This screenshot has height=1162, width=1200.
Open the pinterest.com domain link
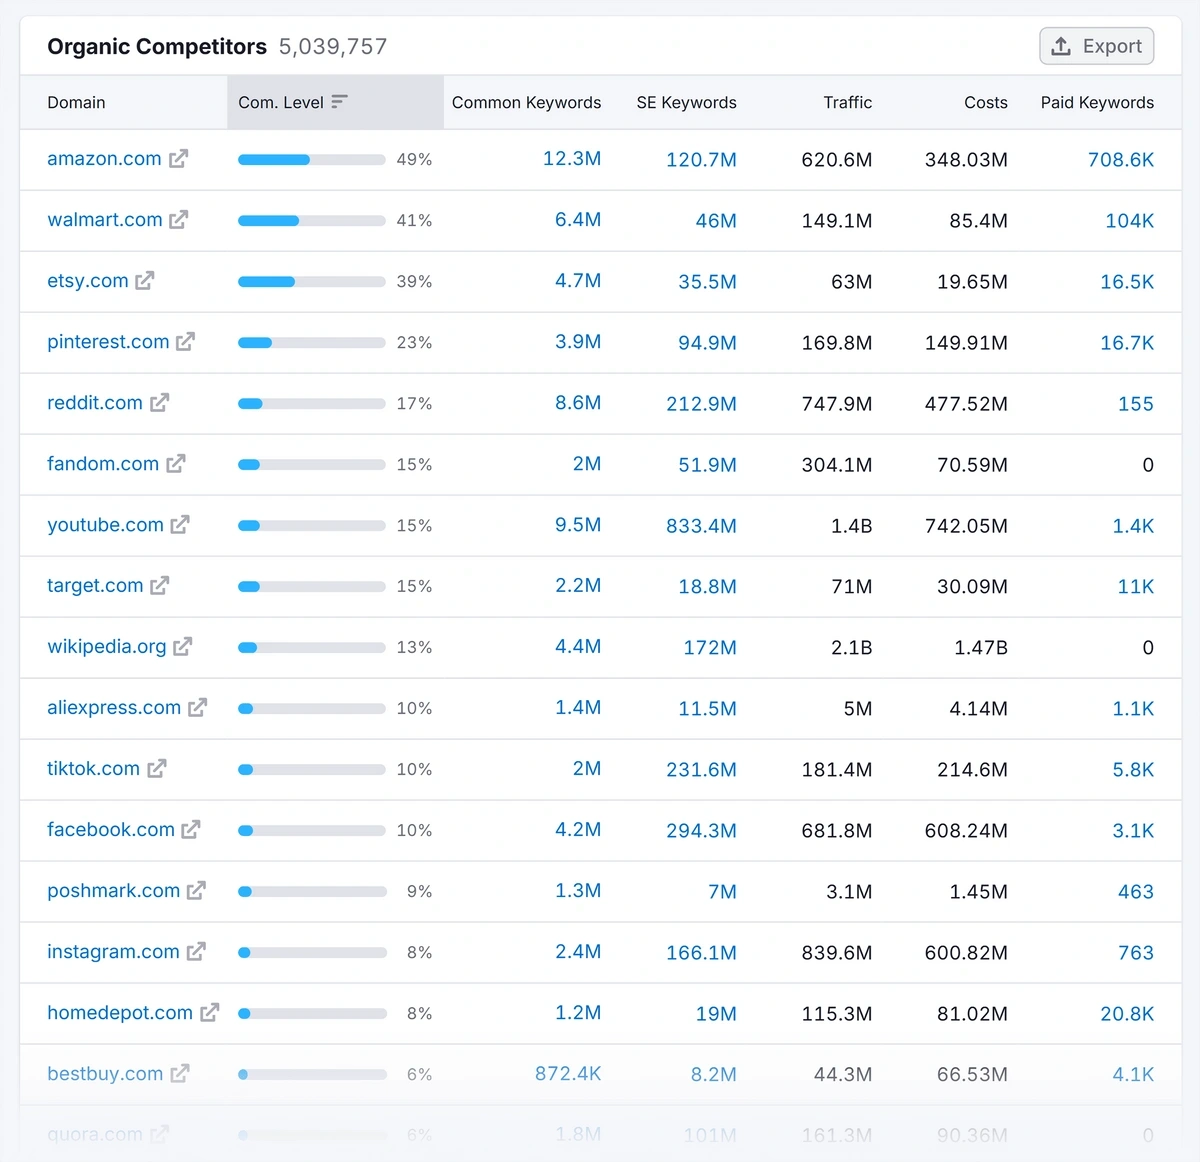click(x=108, y=342)
